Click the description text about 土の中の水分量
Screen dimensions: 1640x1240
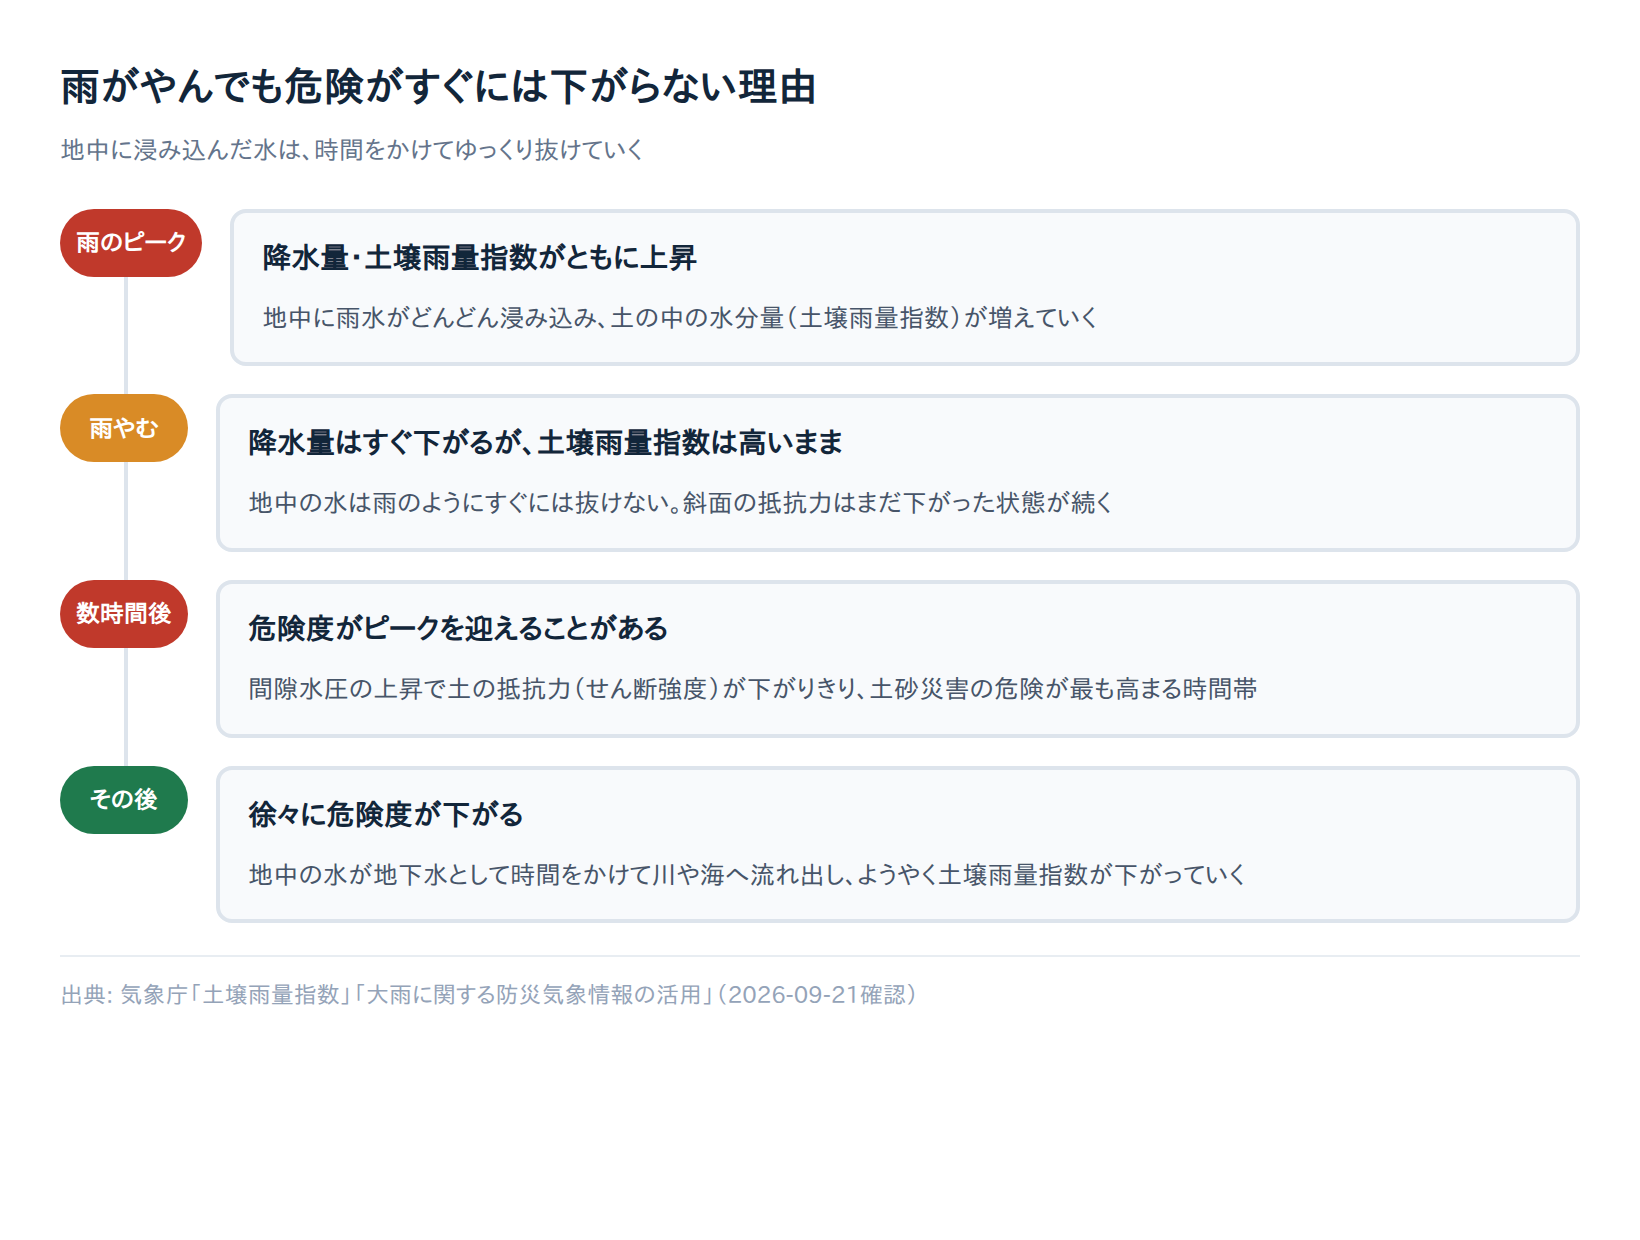(680, 318)
